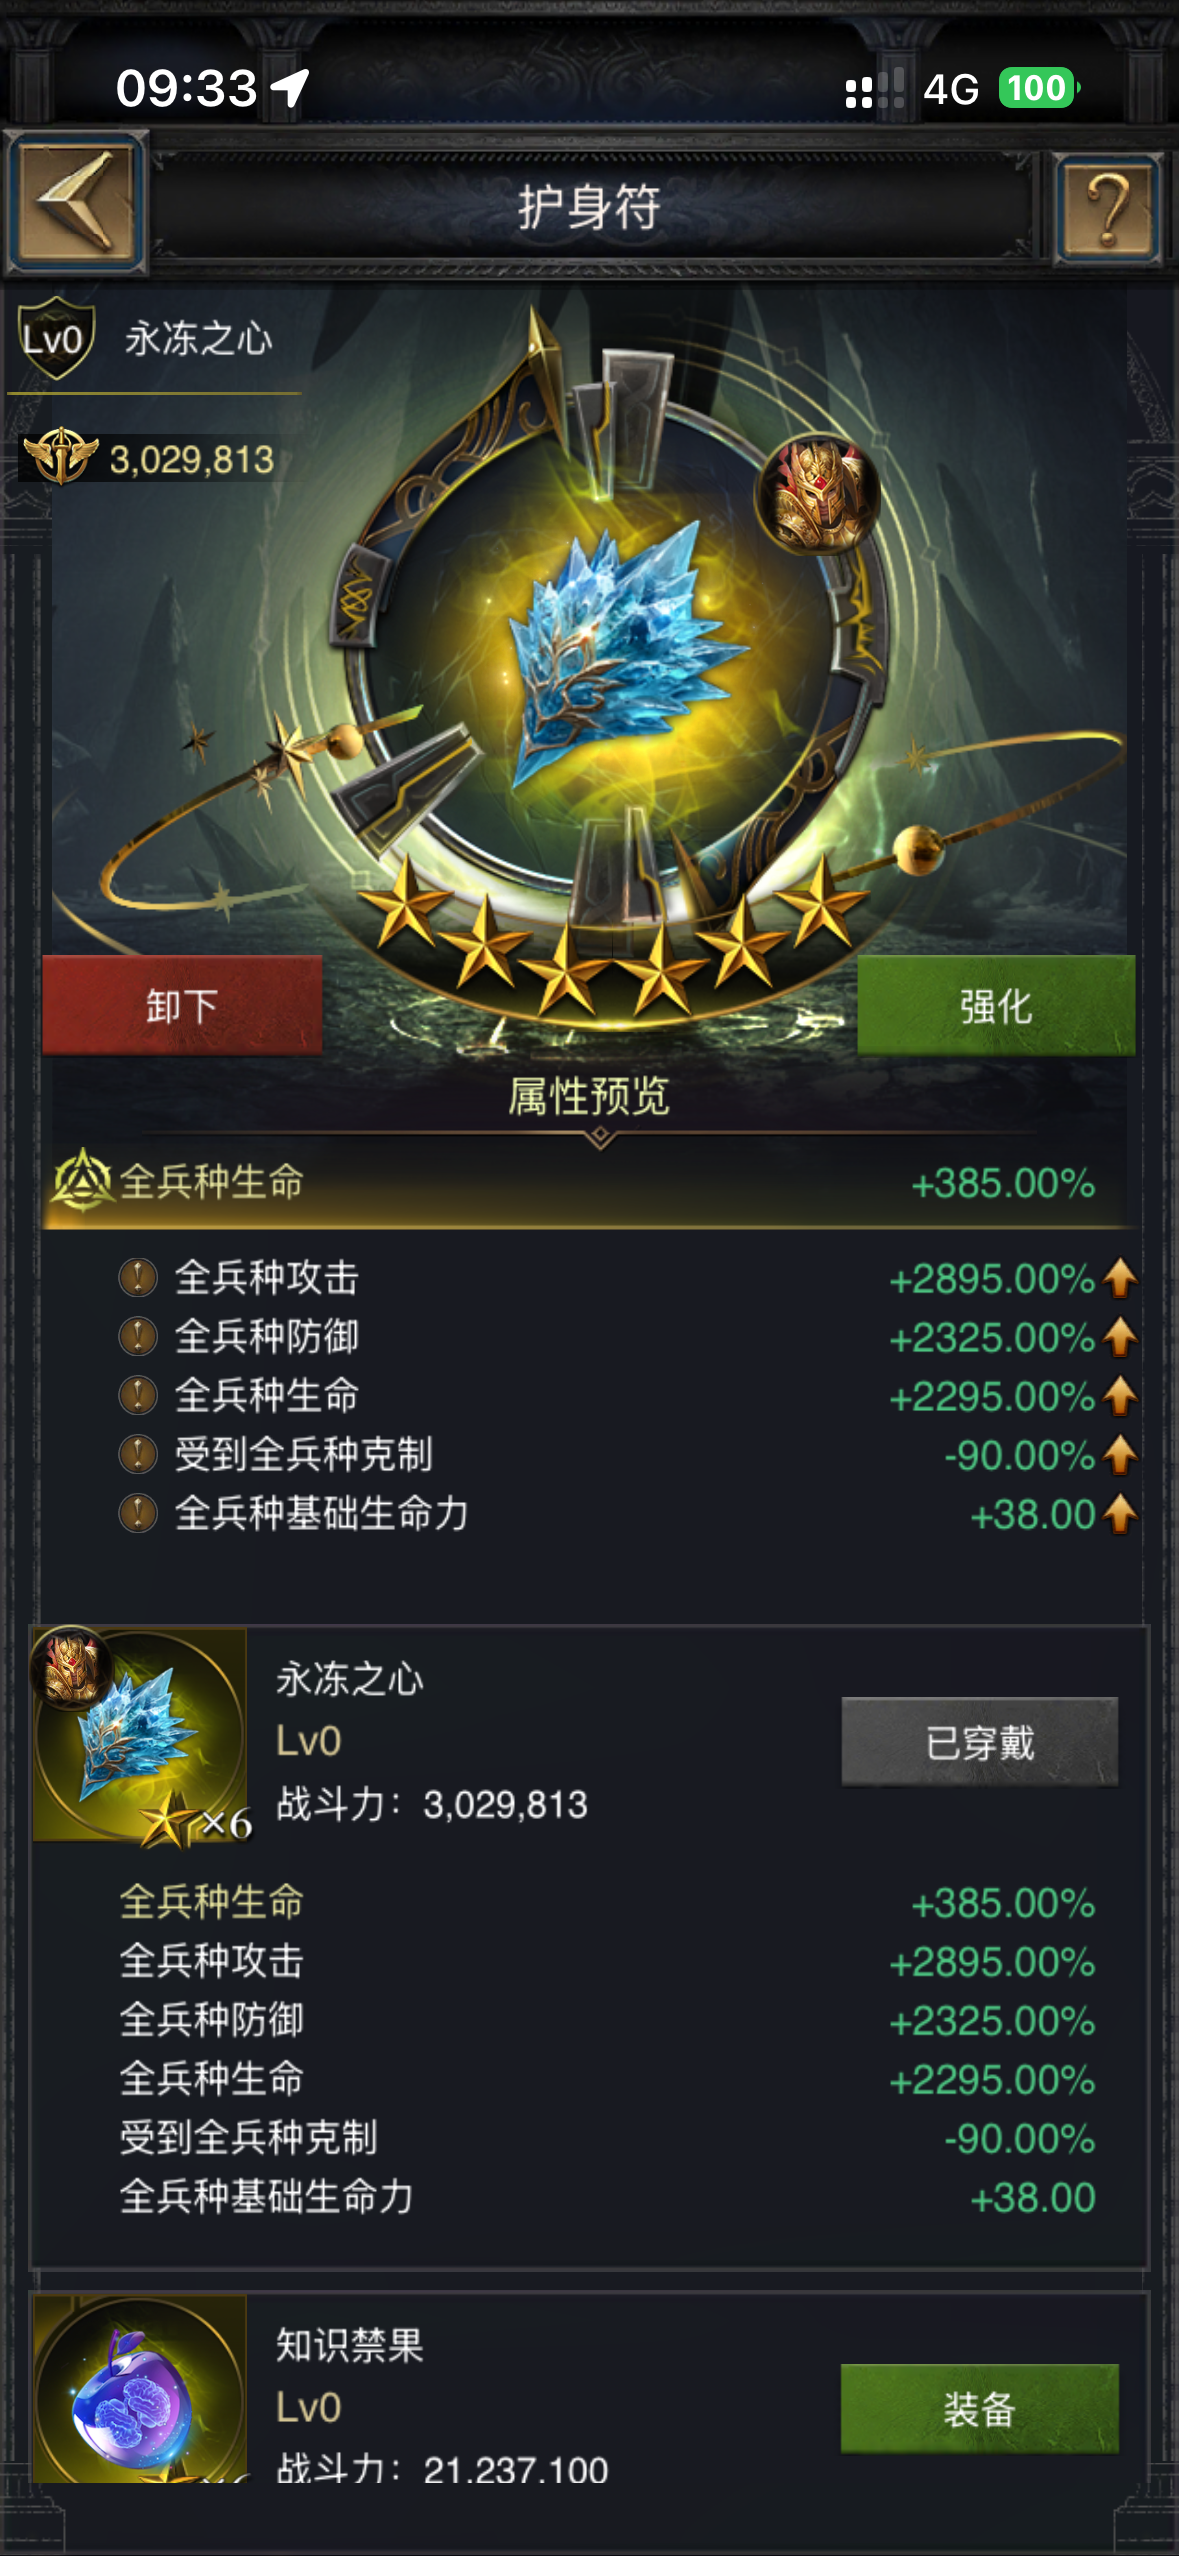Click the green 强化 enhance button
The width and height of the screenshot is (1179, 2556).
(x=996, y=1005)
